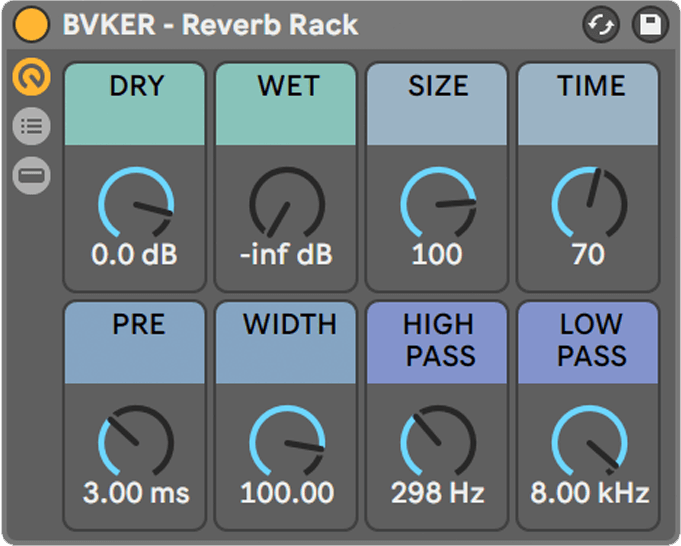Select the BVKER - Reverb Rack title
This screenshot has width=681, height=546.
[211, 25]
